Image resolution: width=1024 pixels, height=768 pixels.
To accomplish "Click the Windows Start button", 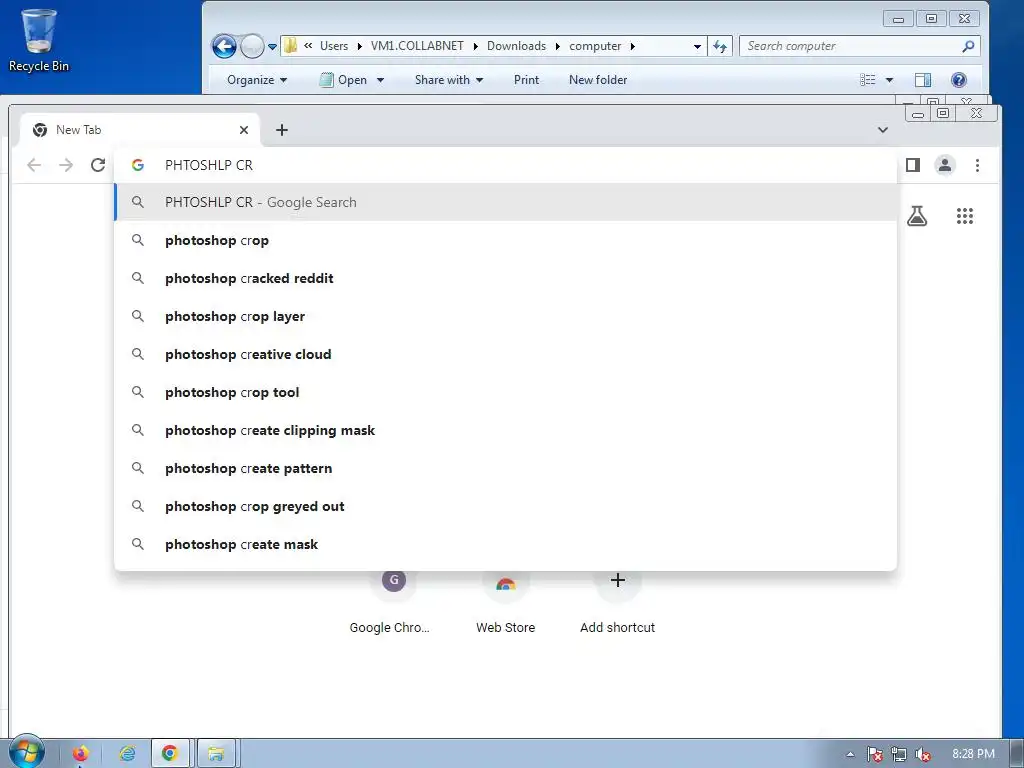I will (26, 752).
